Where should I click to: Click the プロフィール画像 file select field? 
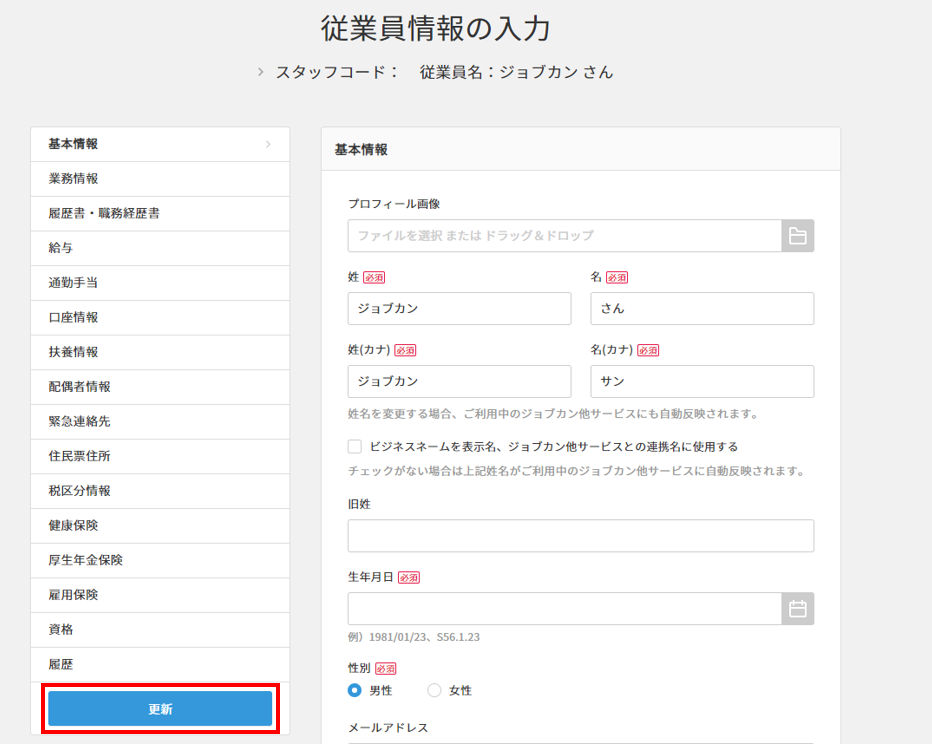click(x=564, y=236)
